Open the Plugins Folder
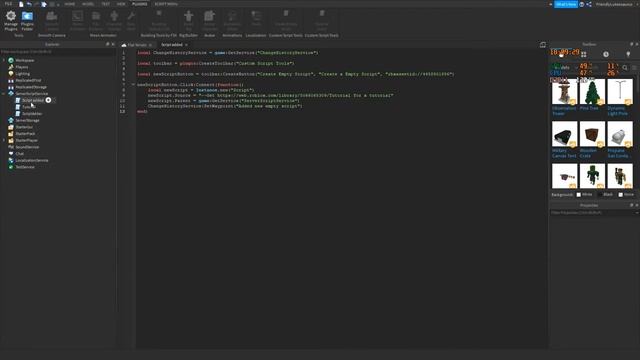Viewport: 640px width, 360px height. (x=27, y=20)
